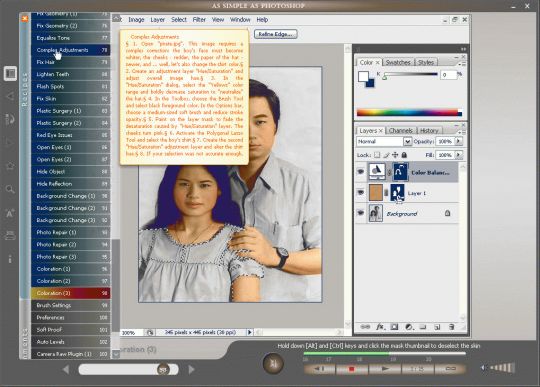
Task: Open the Fix Hair recipe
Action: [71, 62]
